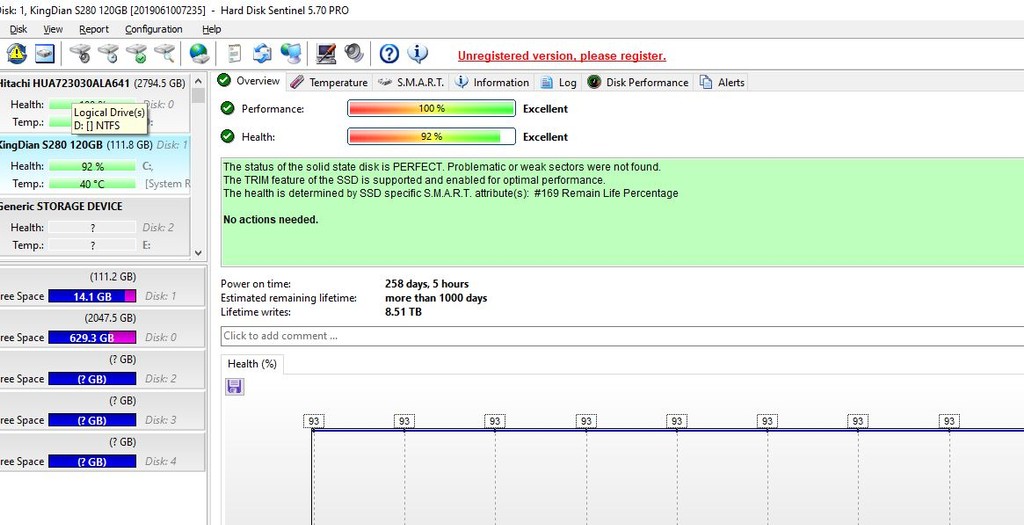Image resolution: width=1024 pixels, height=525 pixels.
Task: Switch to the S.M.A.R.T. tab
Action: pyautogui.click(x=411, y=82)
